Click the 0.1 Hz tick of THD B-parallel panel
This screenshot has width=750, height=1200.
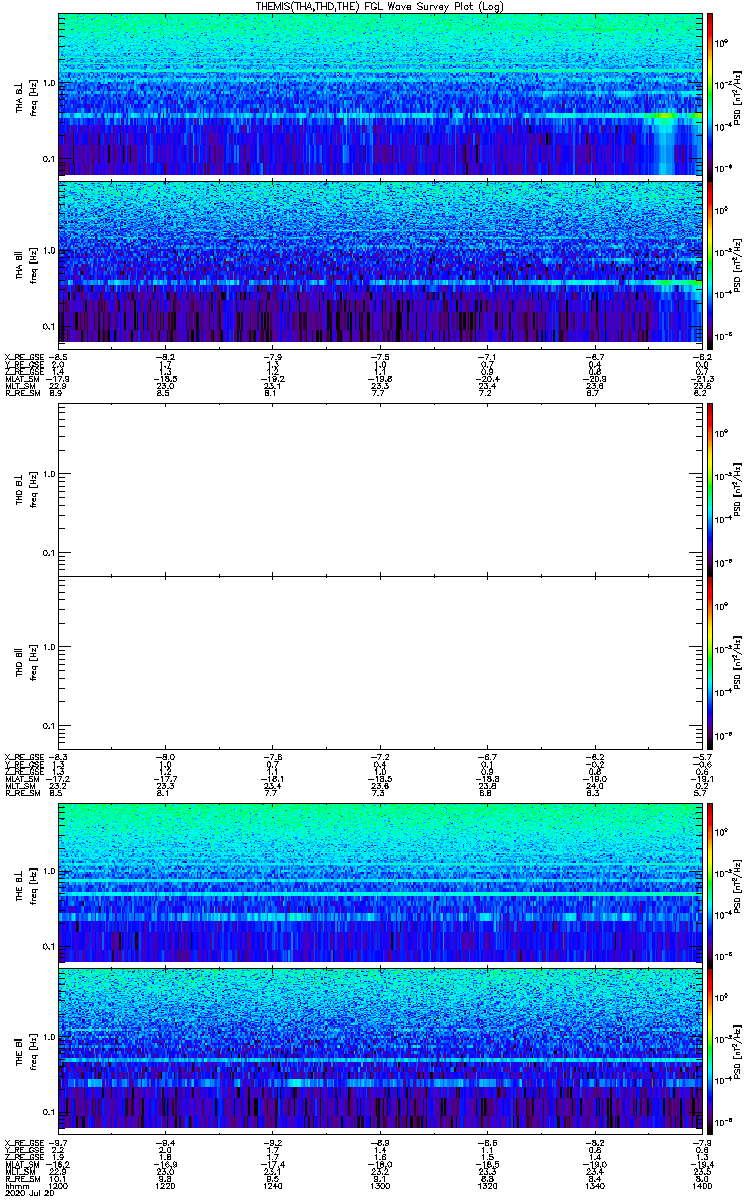click(48, 725)
